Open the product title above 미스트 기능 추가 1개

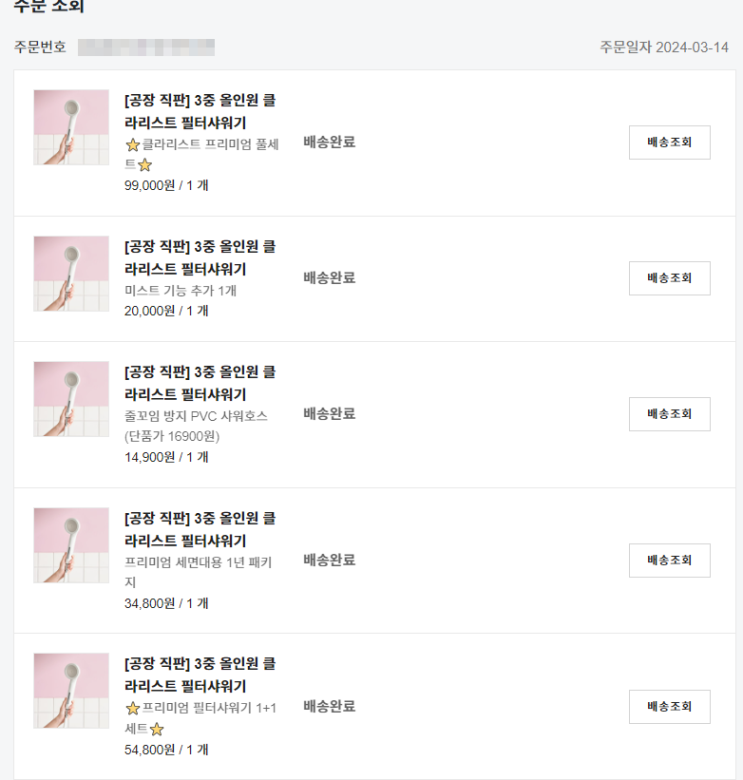click(200, 258)
